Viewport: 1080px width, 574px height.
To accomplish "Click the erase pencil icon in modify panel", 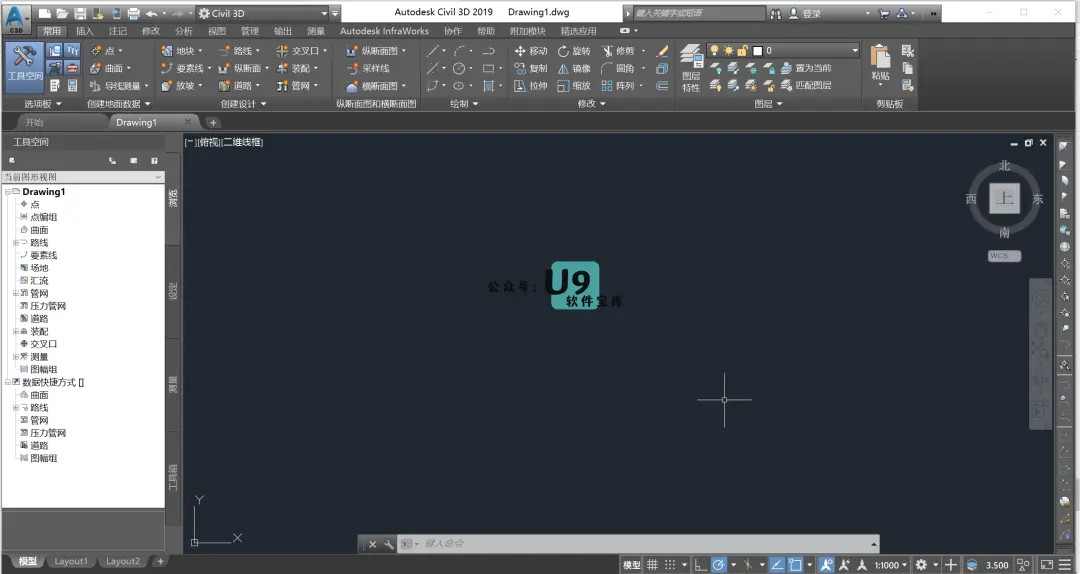I will click(x=662, y=51).
